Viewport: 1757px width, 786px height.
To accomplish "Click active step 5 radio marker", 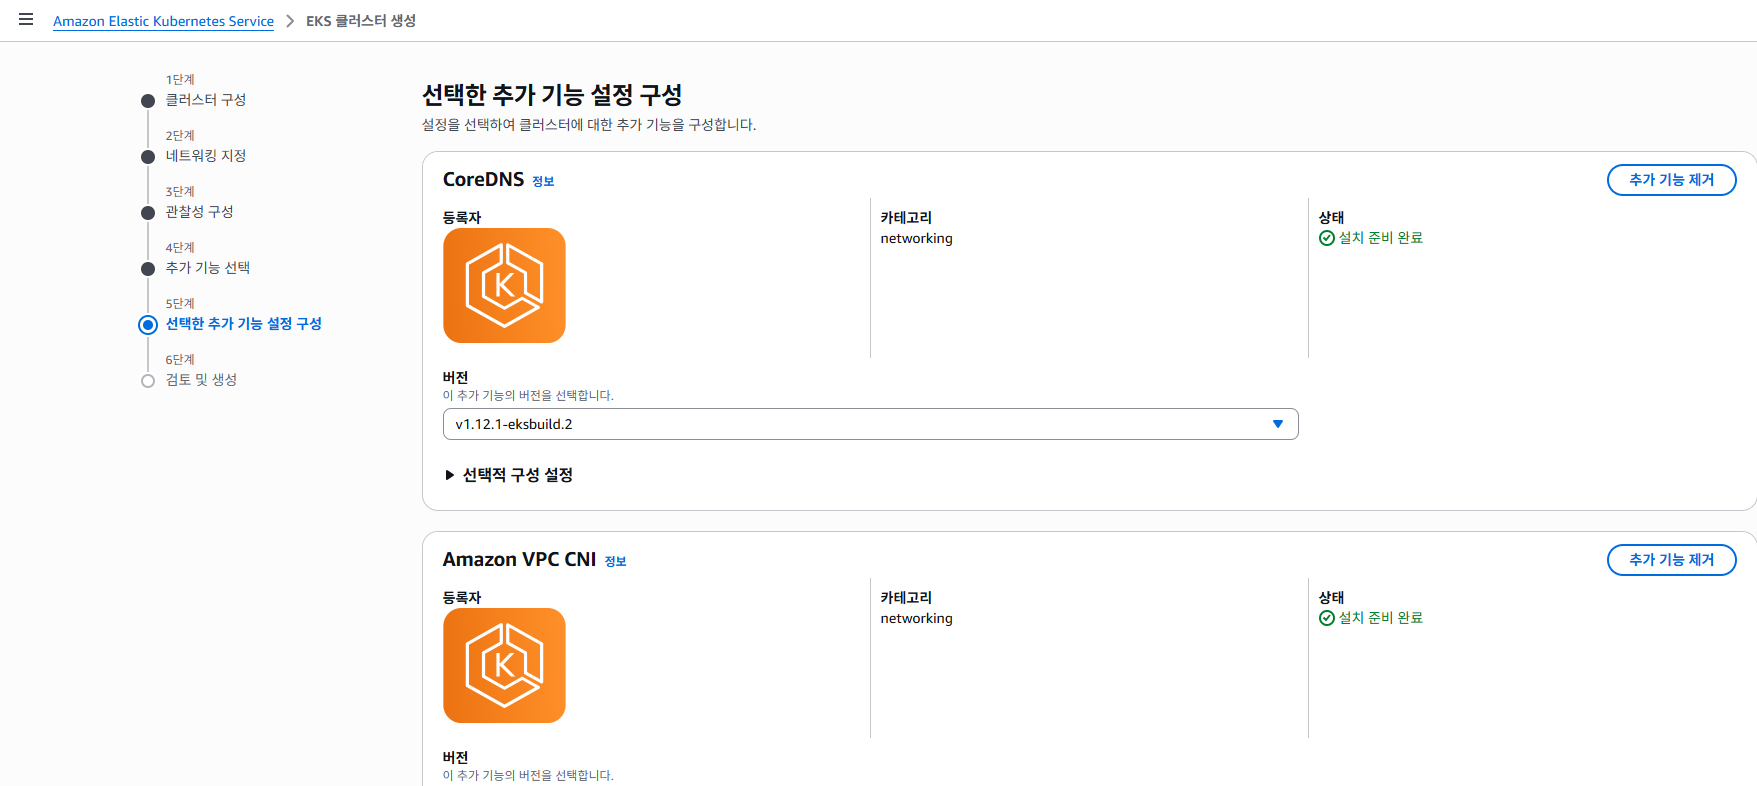I will coord(148,325).
